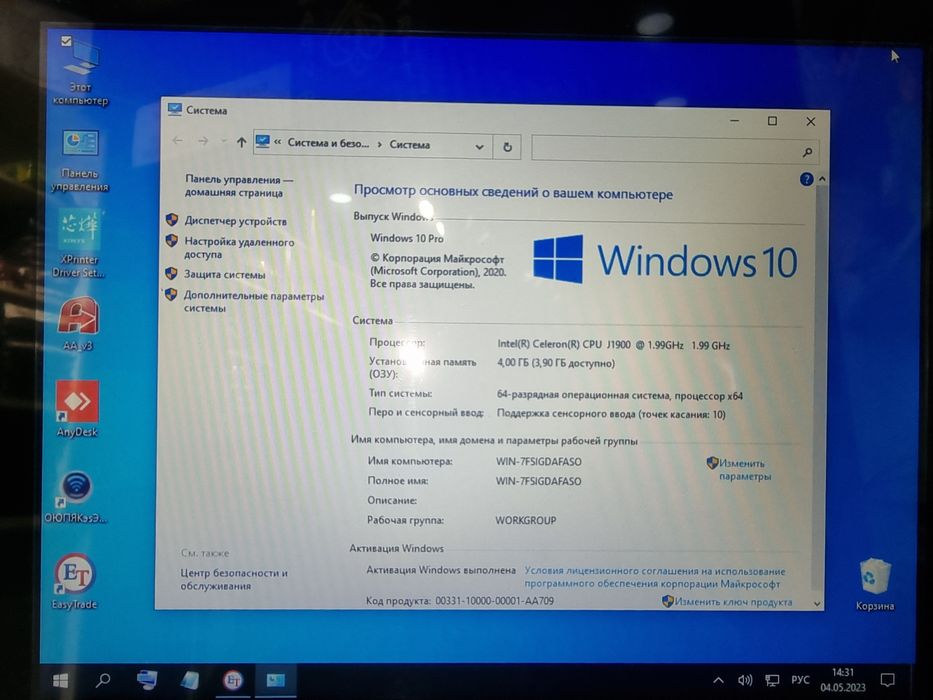Minimize the Система window
The image size is (933, 700).
(x=734, y=120)
